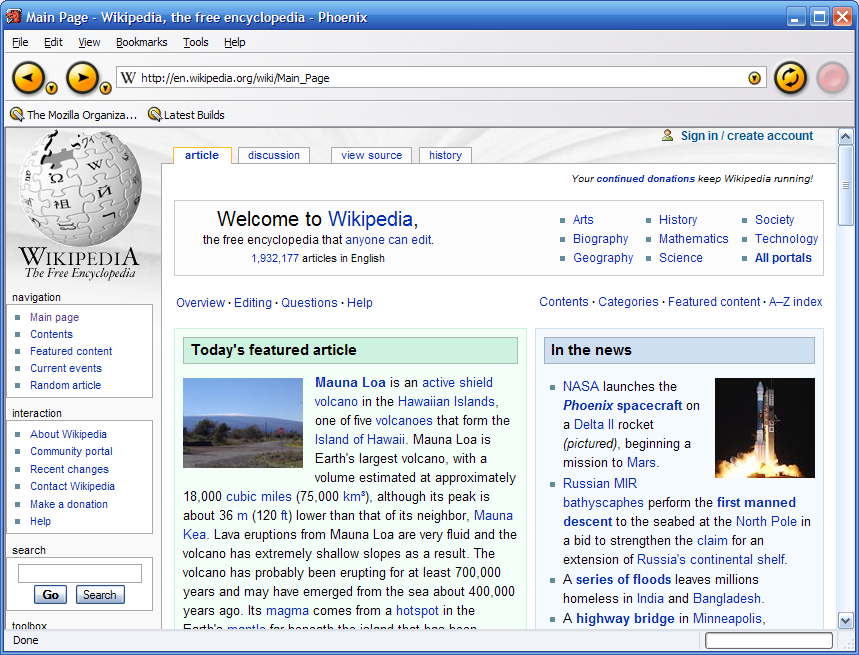Open the Geography portal link
The height and width of the screenshot is (655, 859).
click(x=603, y=258)
